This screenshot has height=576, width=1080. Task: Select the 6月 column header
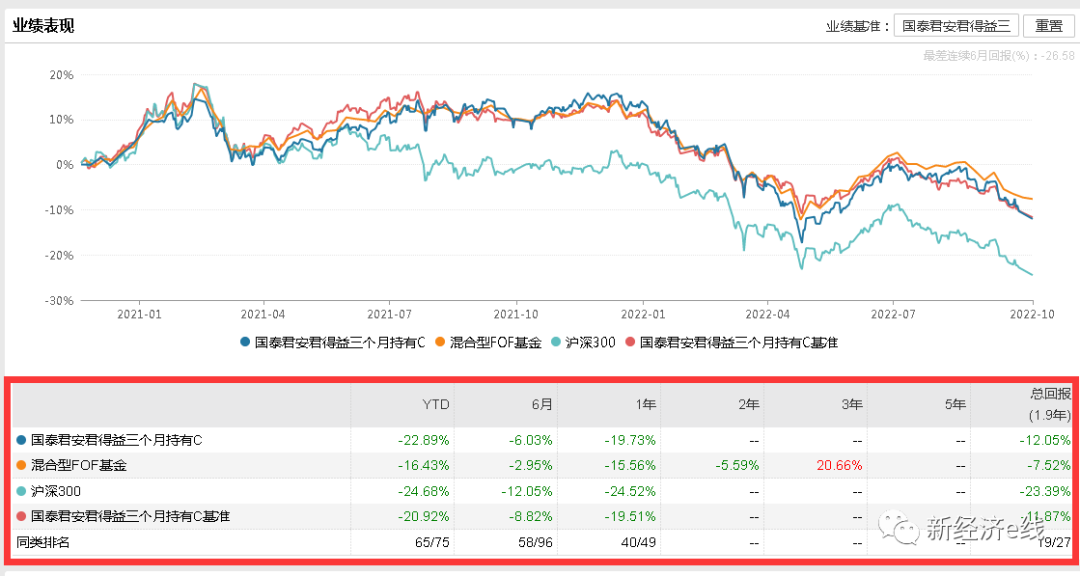pos(540,405)
